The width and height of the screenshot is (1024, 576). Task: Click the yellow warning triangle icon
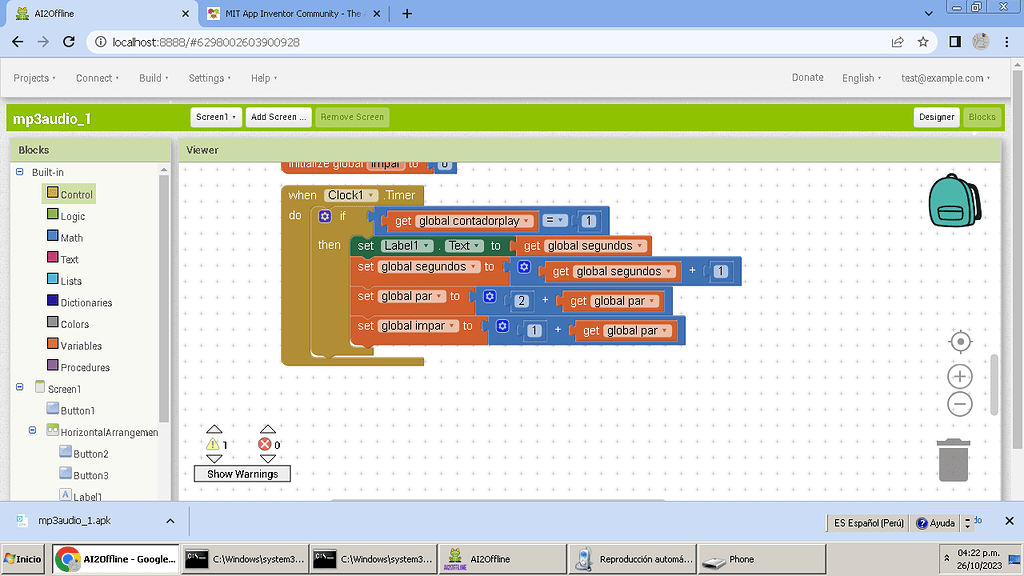point(213,444)
